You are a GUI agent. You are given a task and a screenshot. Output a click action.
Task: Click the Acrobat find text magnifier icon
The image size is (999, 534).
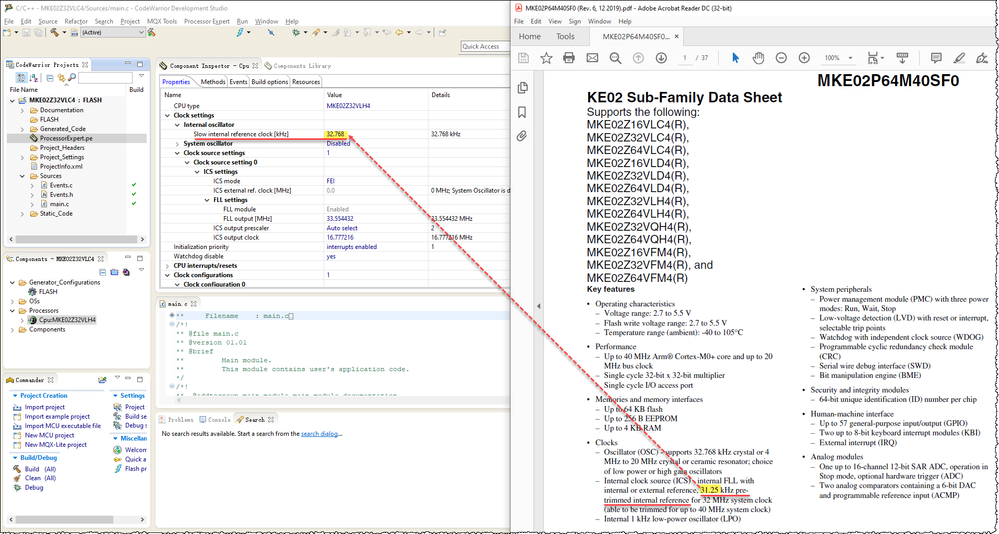click(615, 58)
